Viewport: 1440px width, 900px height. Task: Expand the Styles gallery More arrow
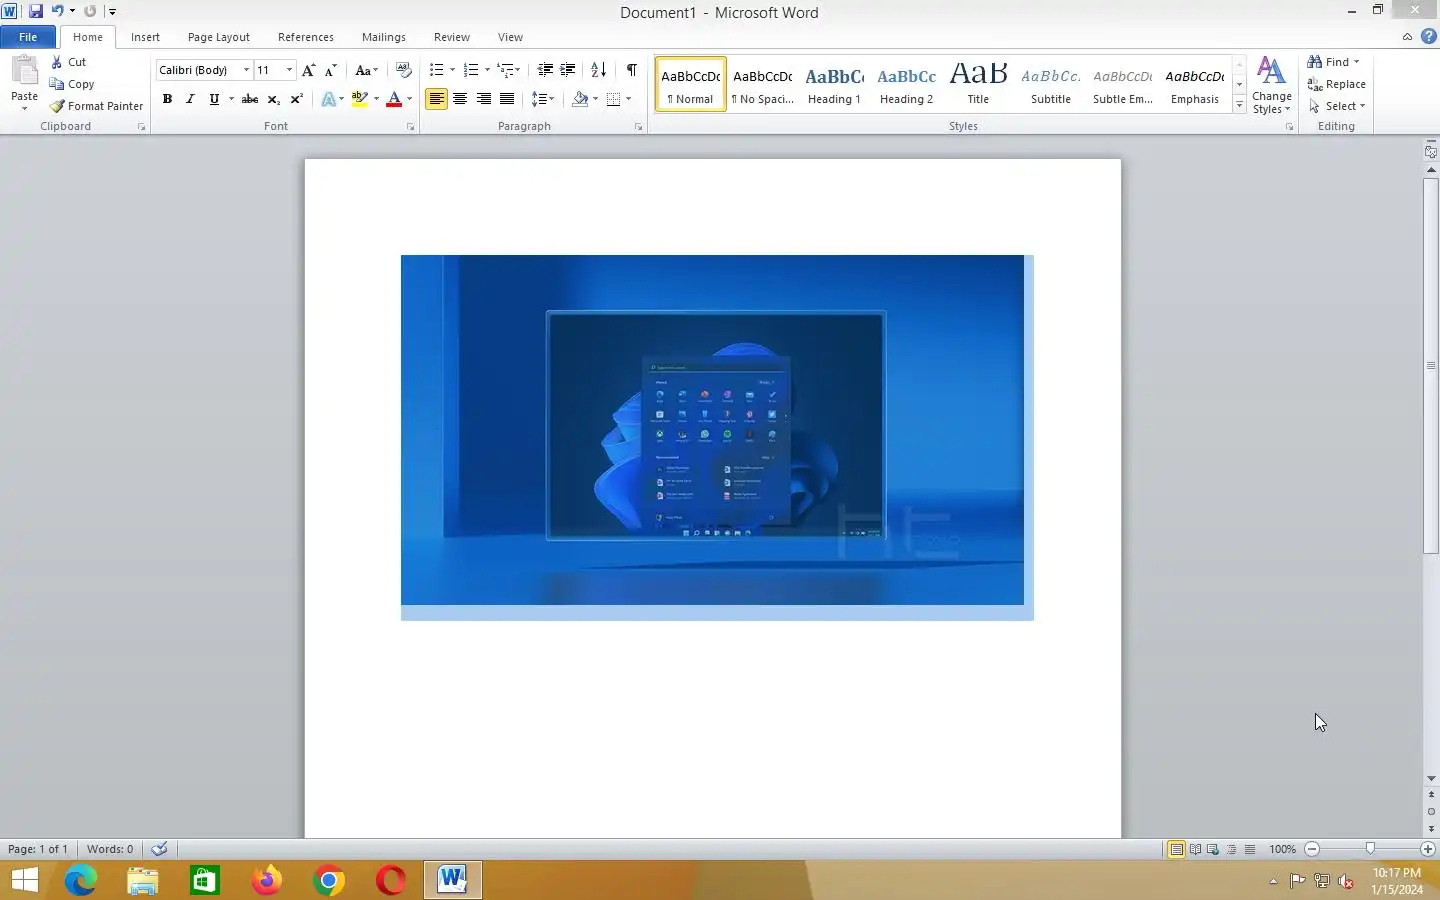coord(1240,105)
